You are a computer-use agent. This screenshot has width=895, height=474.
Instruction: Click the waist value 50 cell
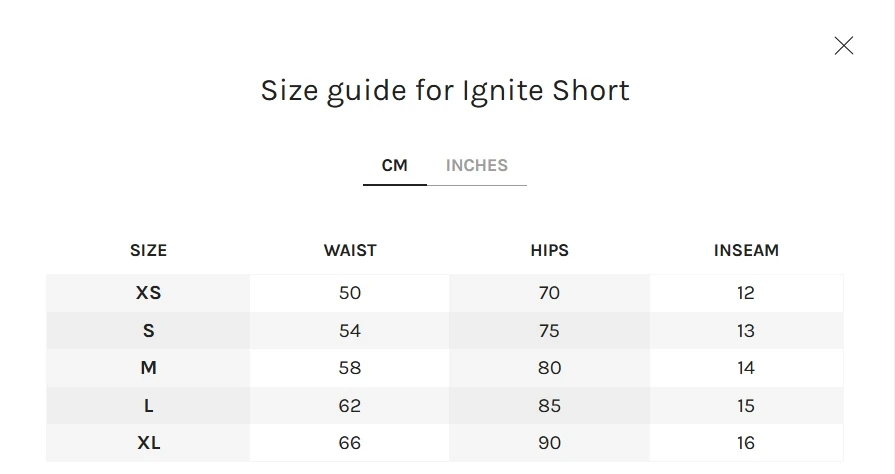[x=350, y=293]
